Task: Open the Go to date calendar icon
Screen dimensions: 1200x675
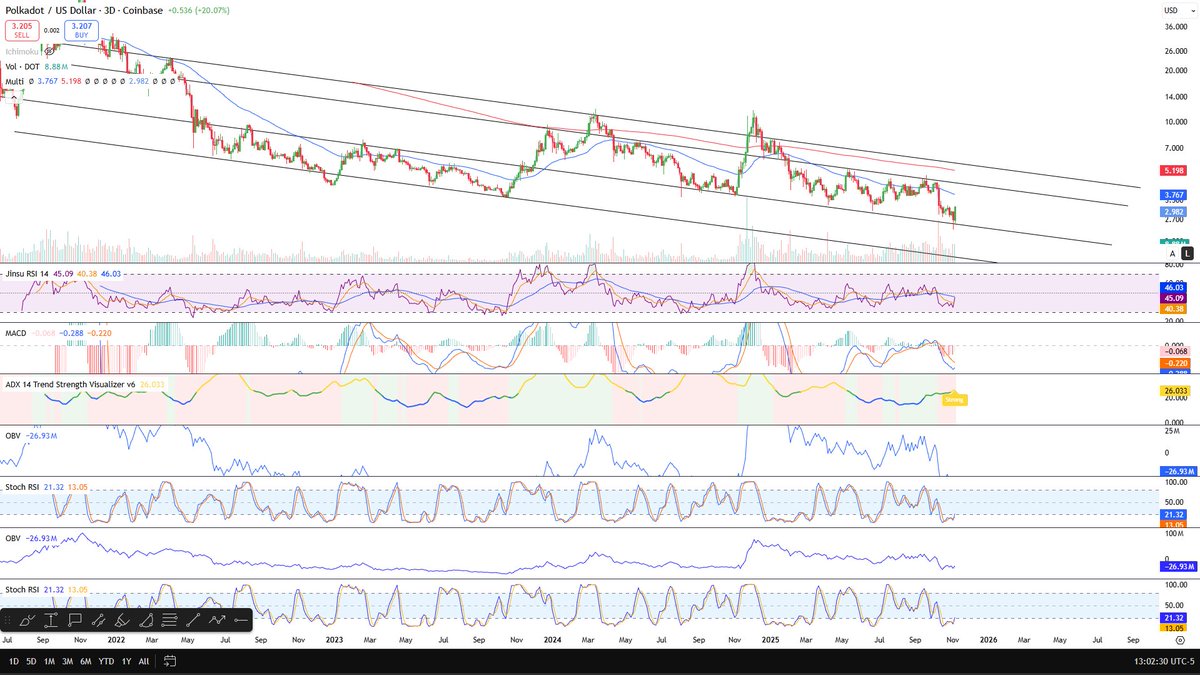Action: (170, 661)
